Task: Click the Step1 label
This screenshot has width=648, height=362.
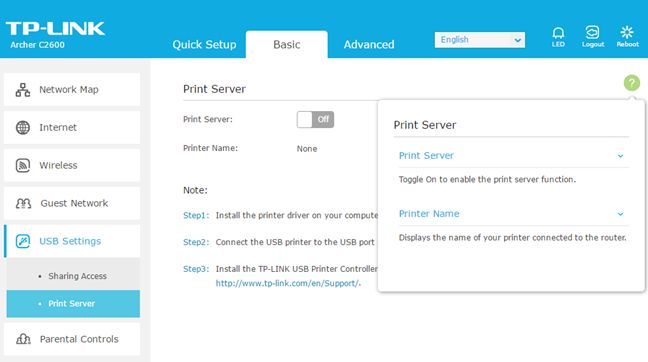Action: click(x=196, y=216)
